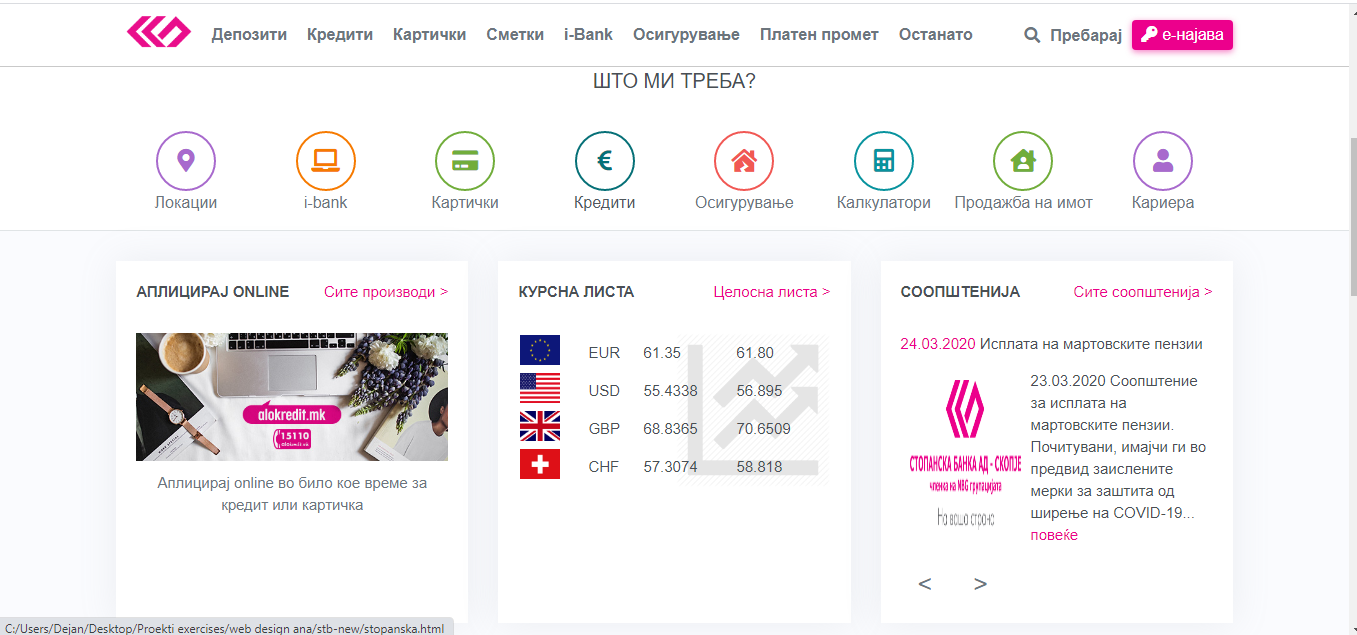Click the Кредити euro icon
This screenshot has width=1357, height=635.
[x=604, y=161]
